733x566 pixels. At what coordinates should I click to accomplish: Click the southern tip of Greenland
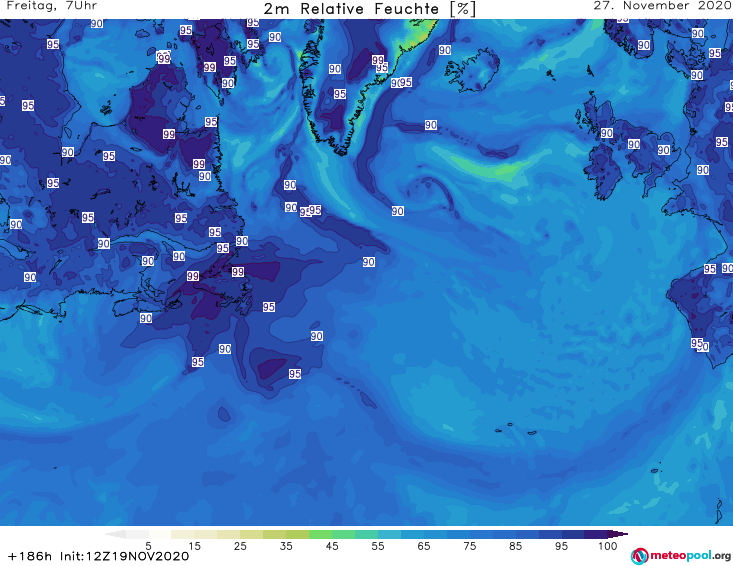pos(343,150)
